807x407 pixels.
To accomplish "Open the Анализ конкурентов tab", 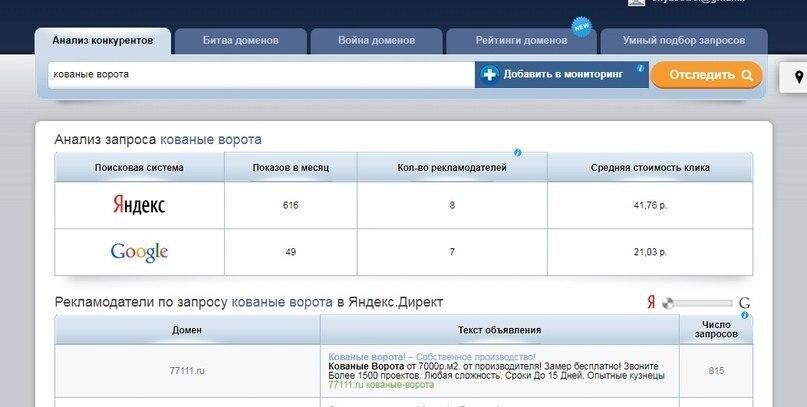I will 102,41.
